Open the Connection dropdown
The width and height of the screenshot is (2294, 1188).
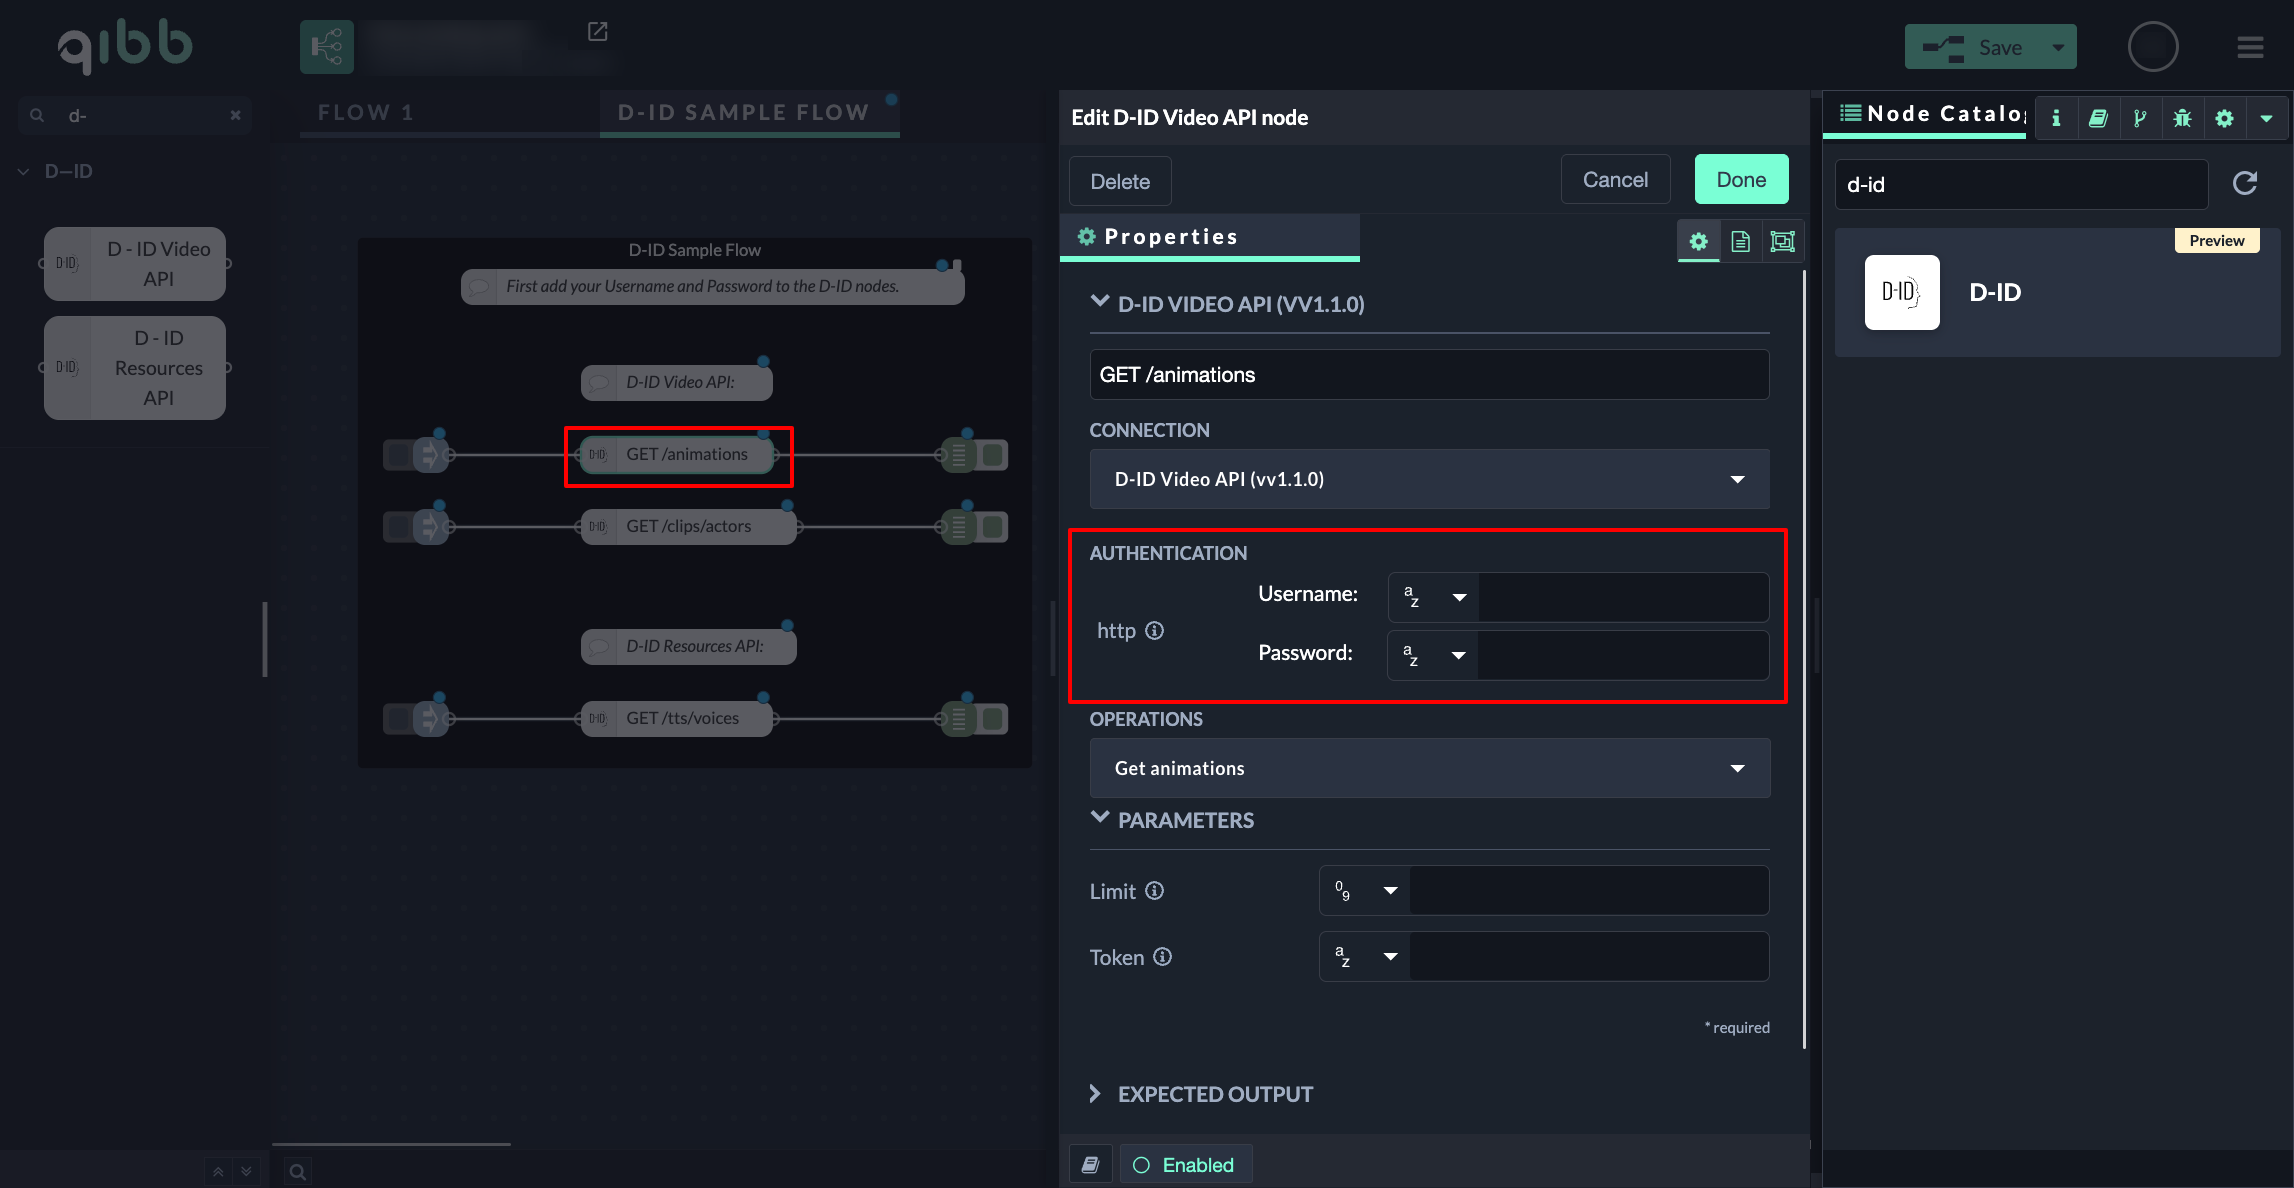1429,479
